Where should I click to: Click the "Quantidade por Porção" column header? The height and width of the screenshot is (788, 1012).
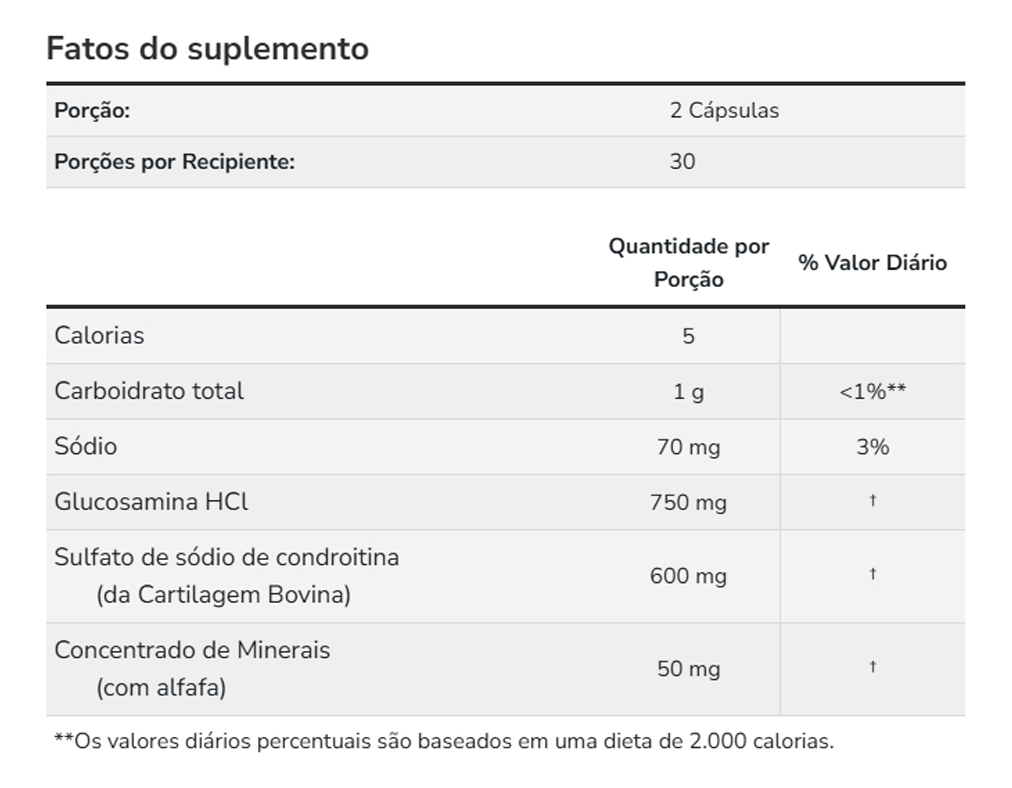click(689, 262)
